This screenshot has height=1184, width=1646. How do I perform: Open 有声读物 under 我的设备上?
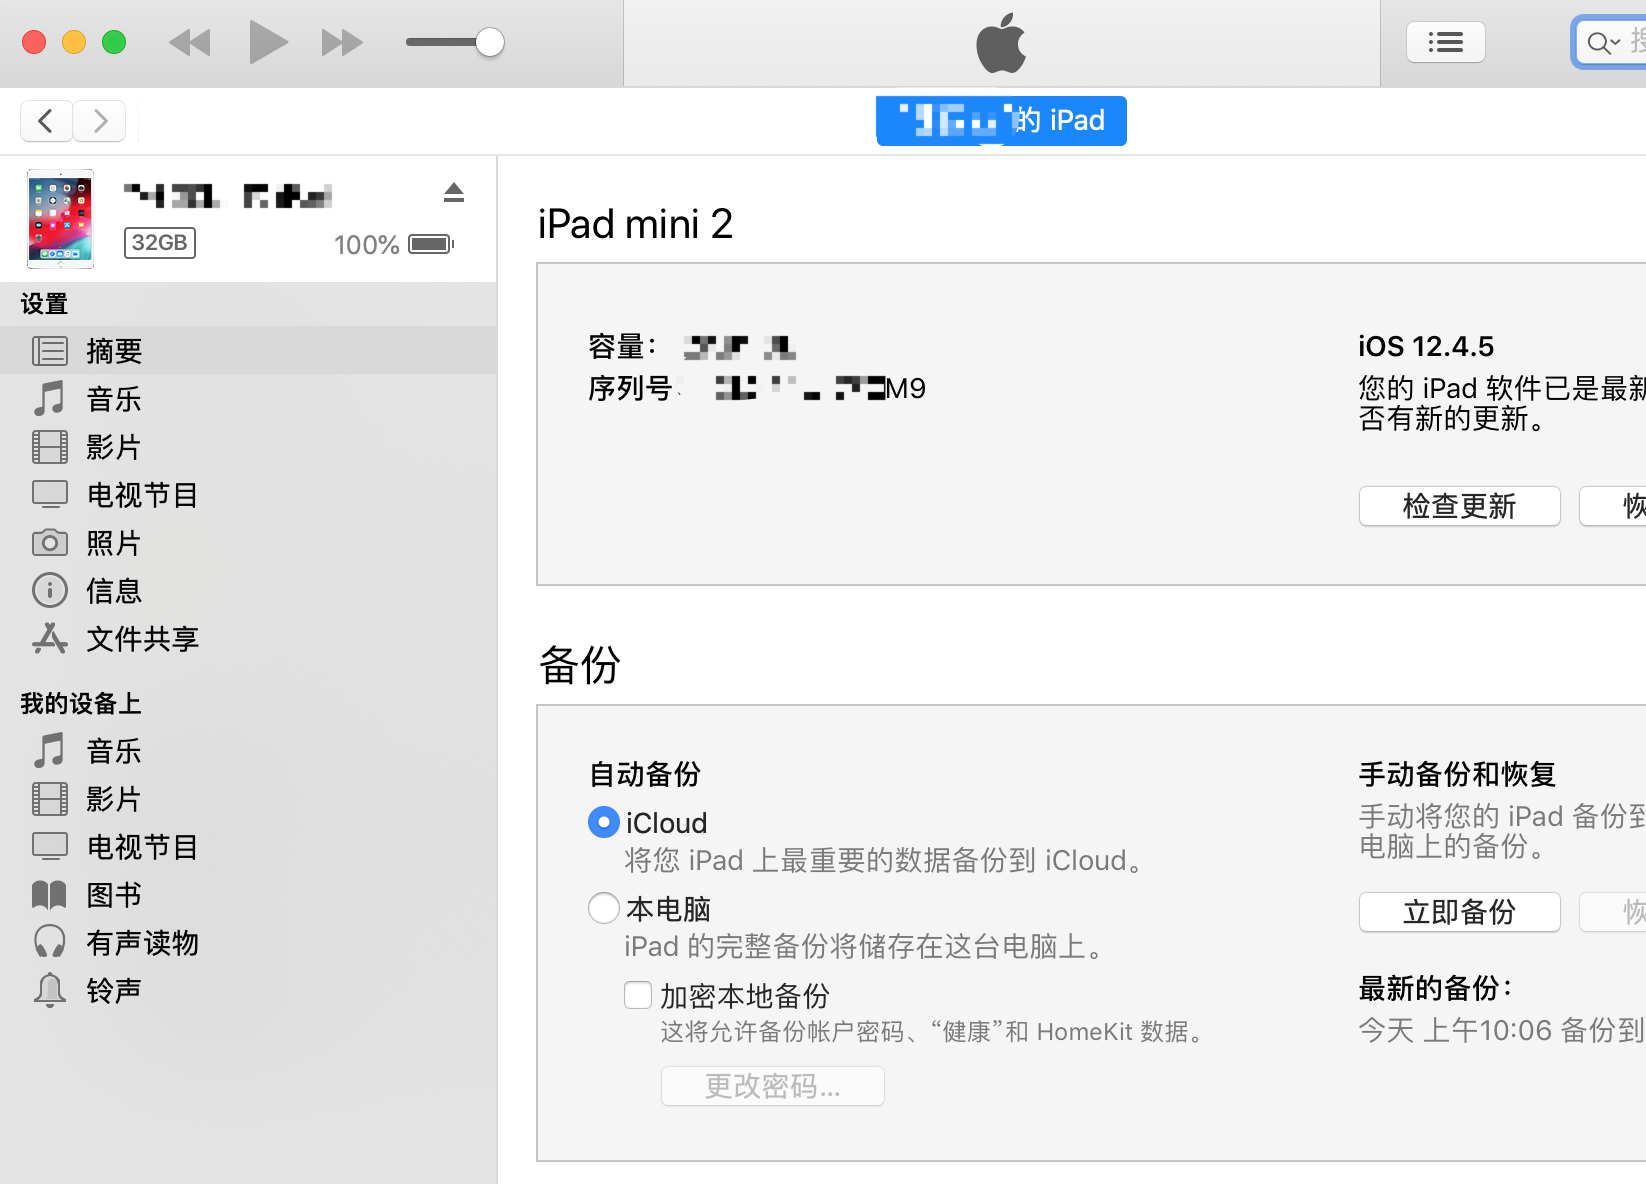143,942
